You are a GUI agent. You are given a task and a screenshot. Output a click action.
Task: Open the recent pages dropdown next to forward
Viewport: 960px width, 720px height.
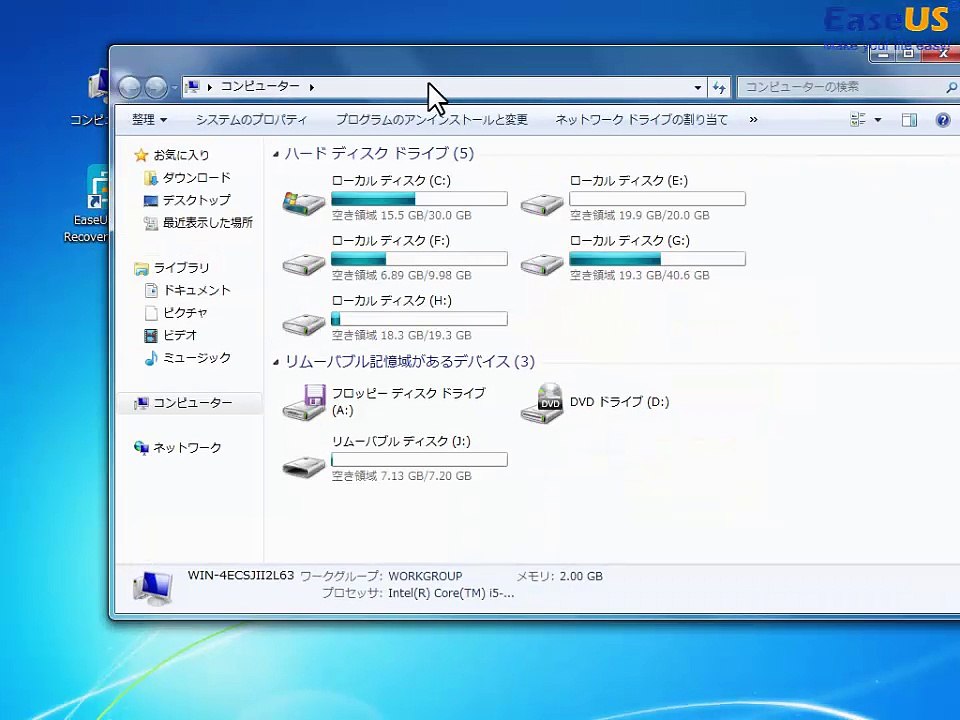click(174, 88)
